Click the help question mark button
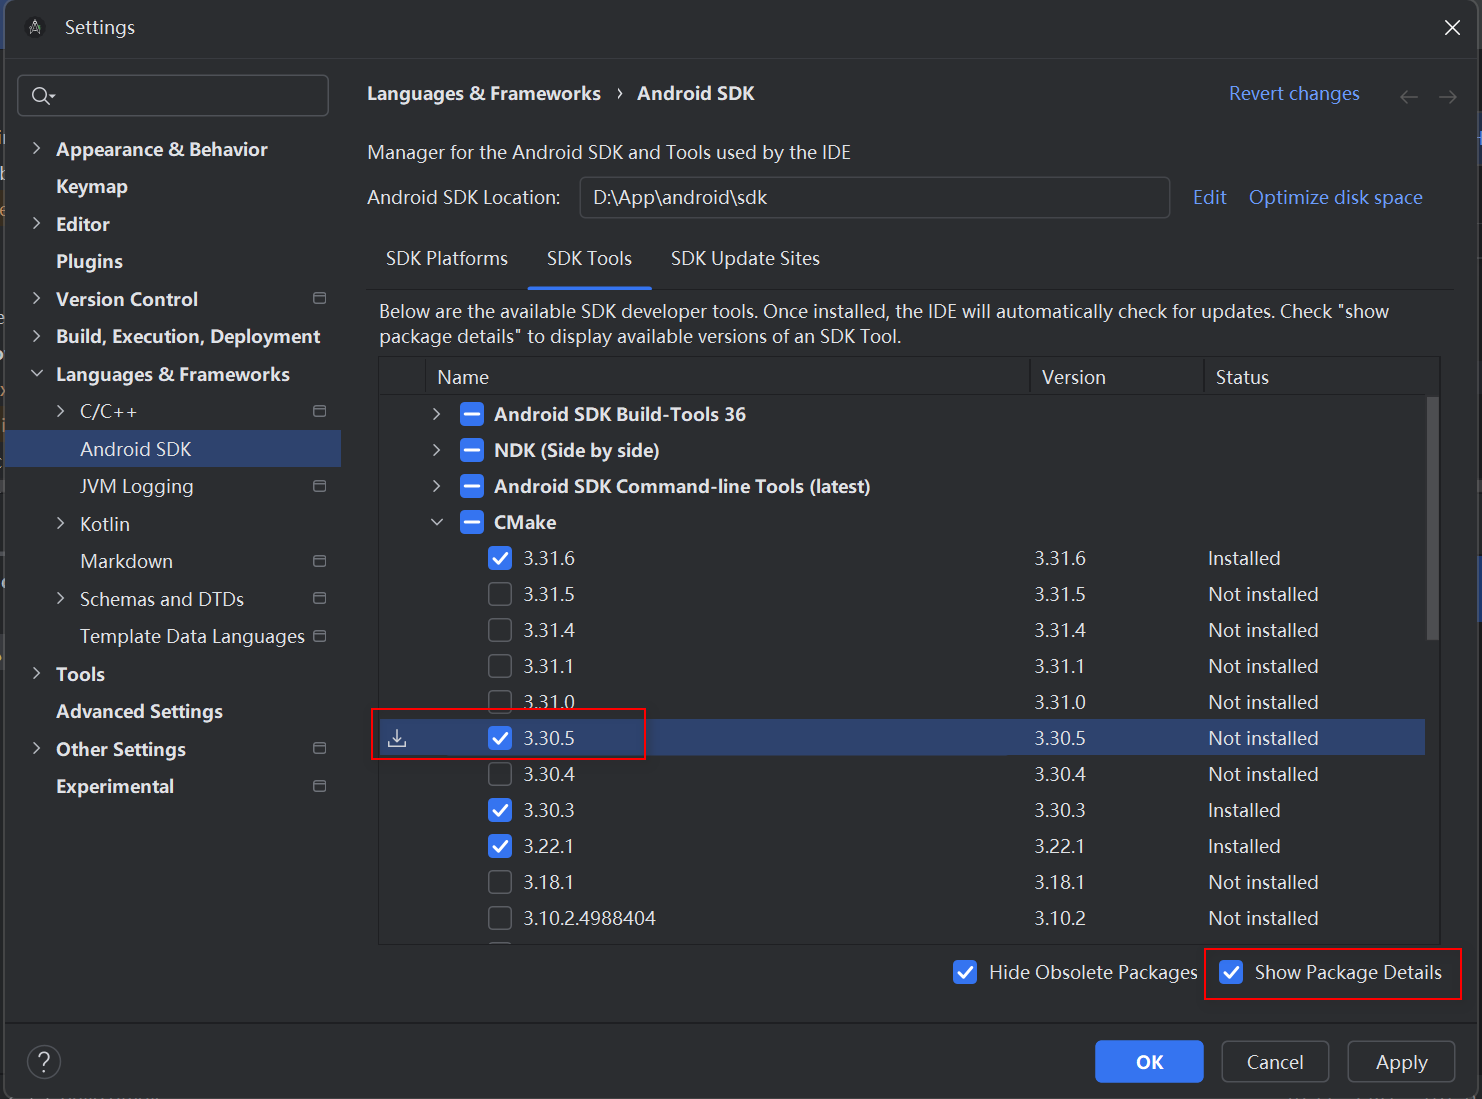Image resolution: width=1482 pixels, height=1099 pixels. pyautogui.click(x=44, y=1062)
